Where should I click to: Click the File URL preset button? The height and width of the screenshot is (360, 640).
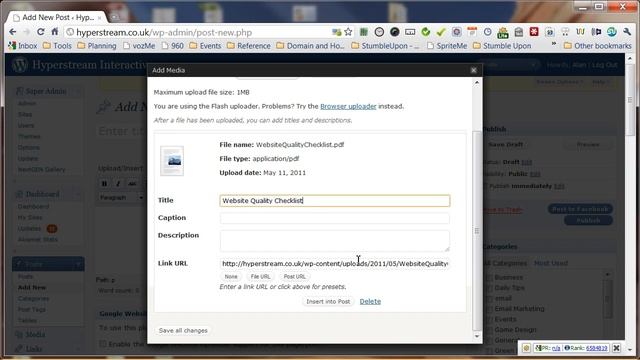click(x=260, y=277)
